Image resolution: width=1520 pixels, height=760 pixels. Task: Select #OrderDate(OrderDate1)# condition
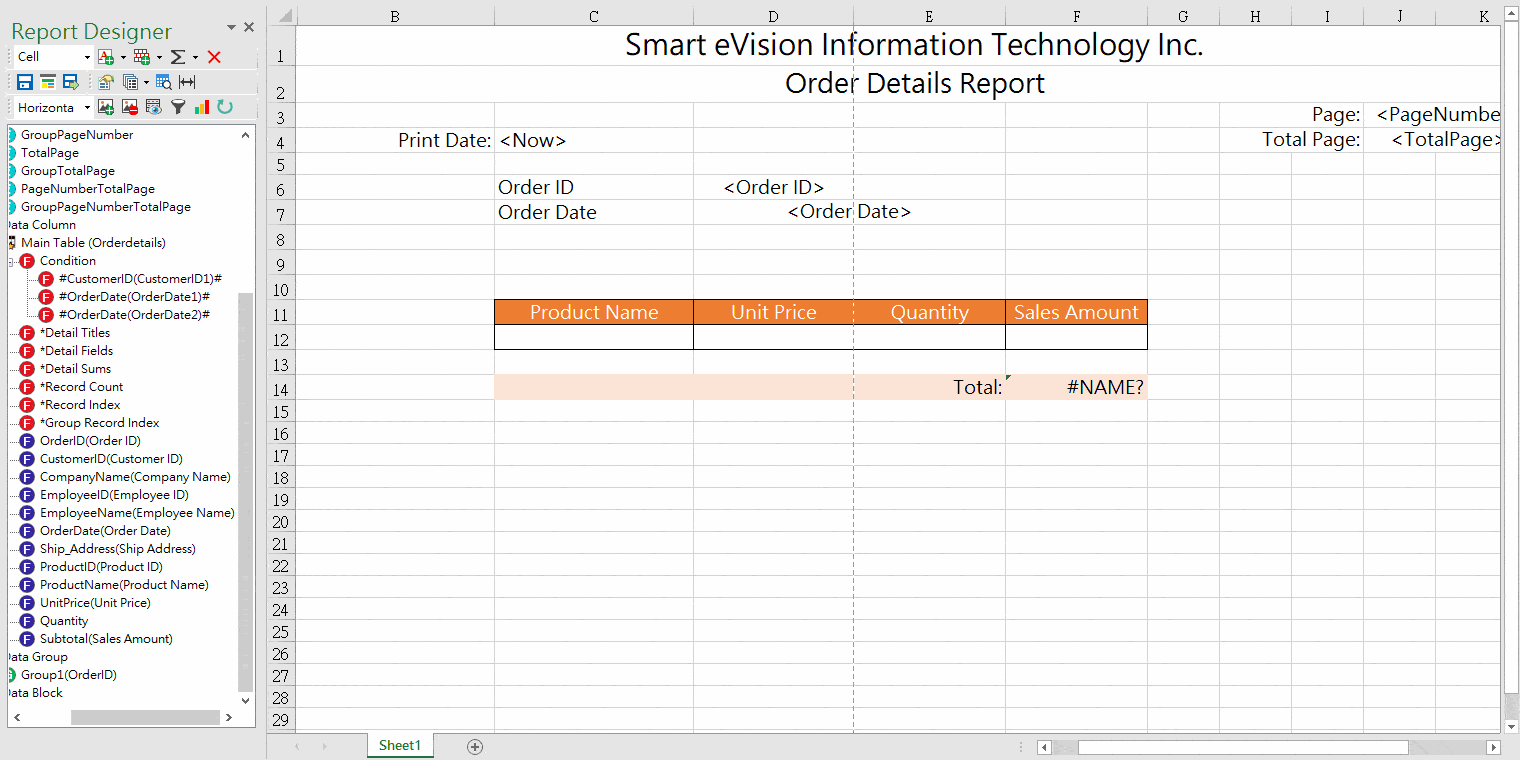(x=134, y=297)
